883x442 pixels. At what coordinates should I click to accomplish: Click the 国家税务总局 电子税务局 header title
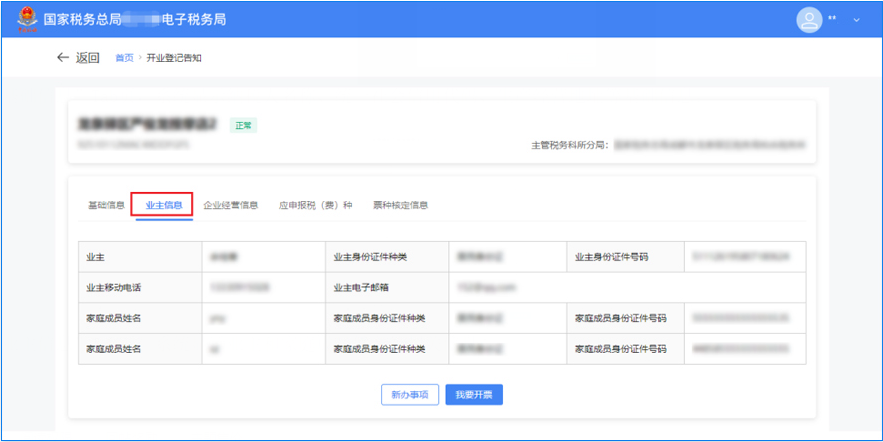tap(135, 19)
